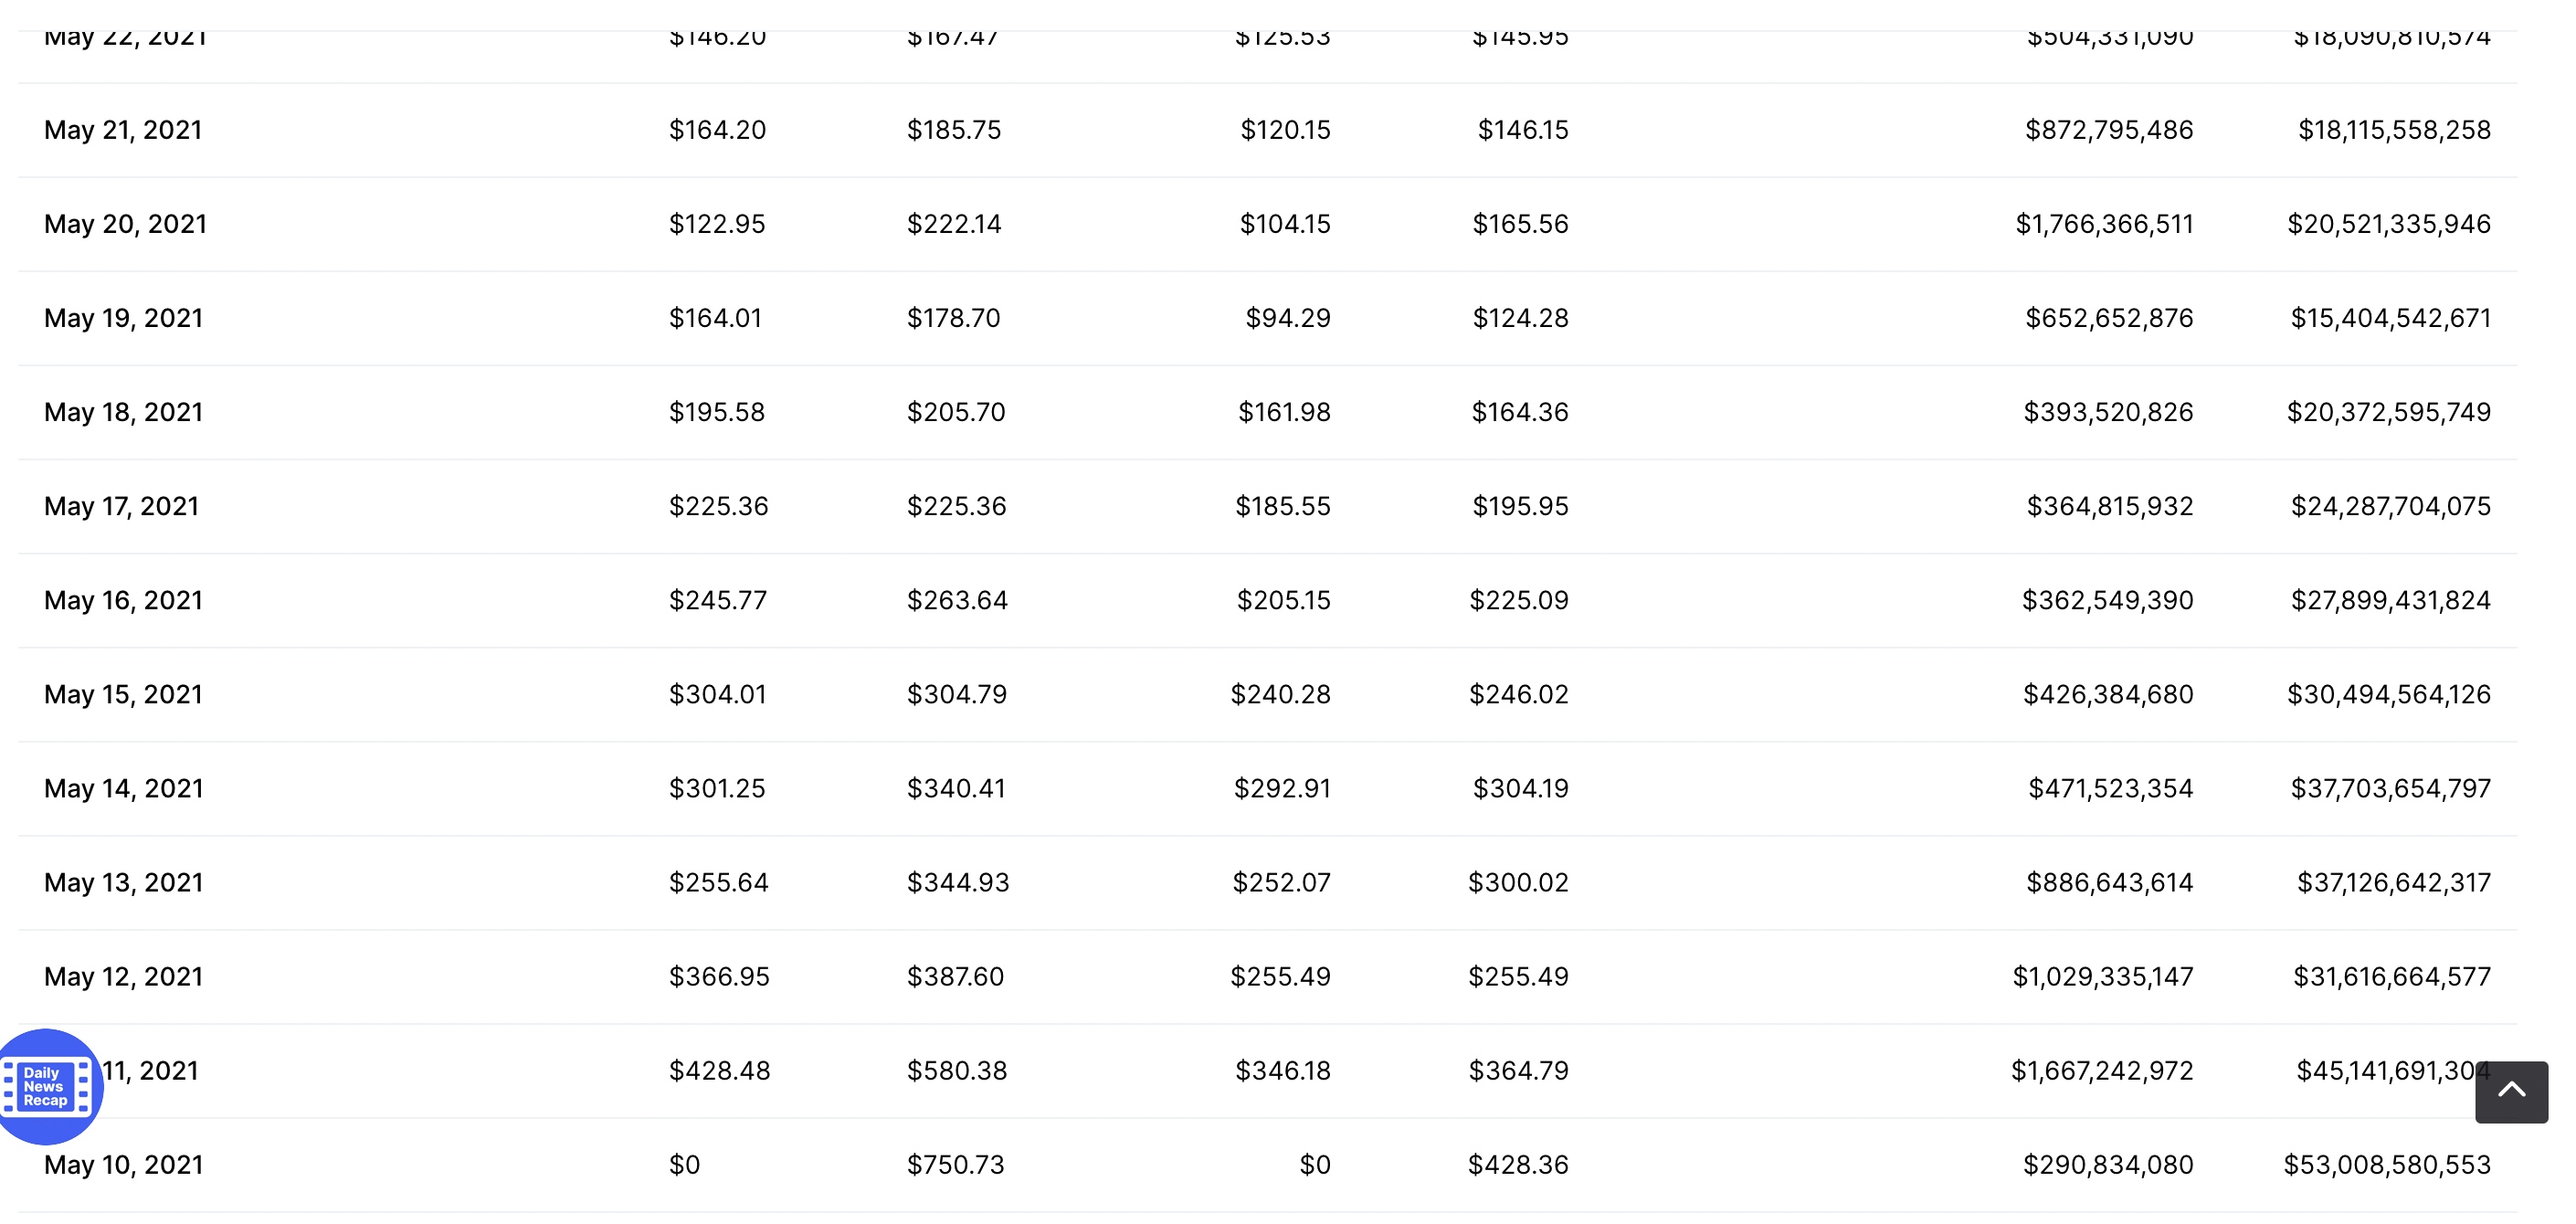Image resolution: width=2576 pixels, height=1224 pixels.
Task: Click the $1,029,335,147 volume on May 12
Action: (x=2103, y=976)
